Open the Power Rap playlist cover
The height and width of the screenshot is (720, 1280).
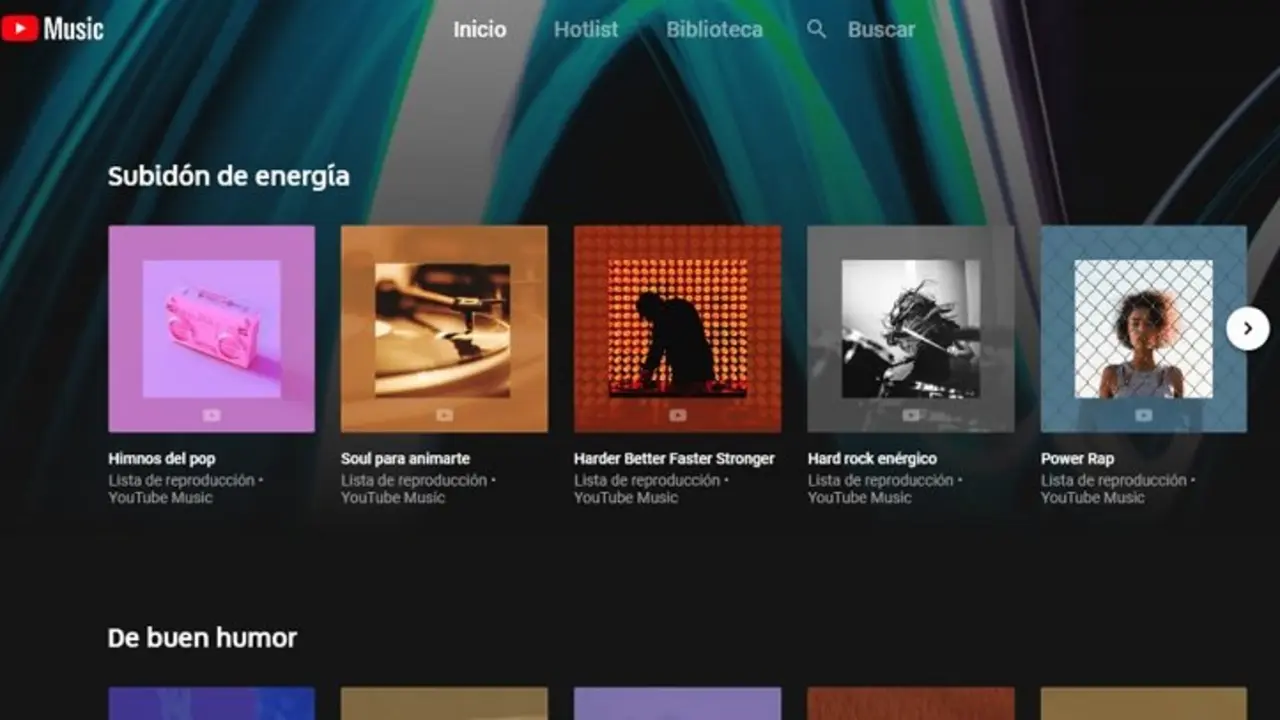point(1144,329)
